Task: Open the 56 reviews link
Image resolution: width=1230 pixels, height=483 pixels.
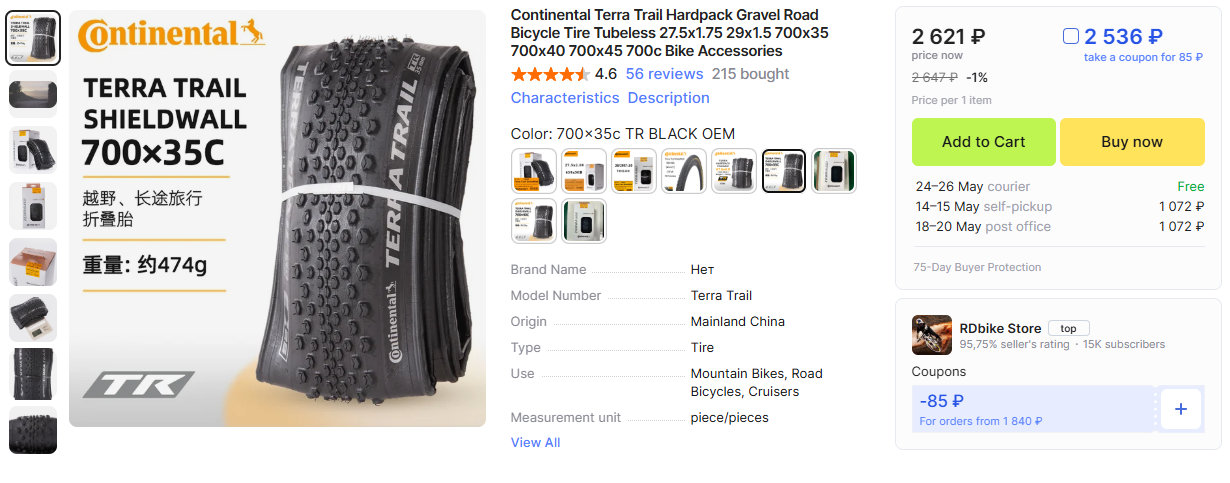Action: click(x=664, y=74)
